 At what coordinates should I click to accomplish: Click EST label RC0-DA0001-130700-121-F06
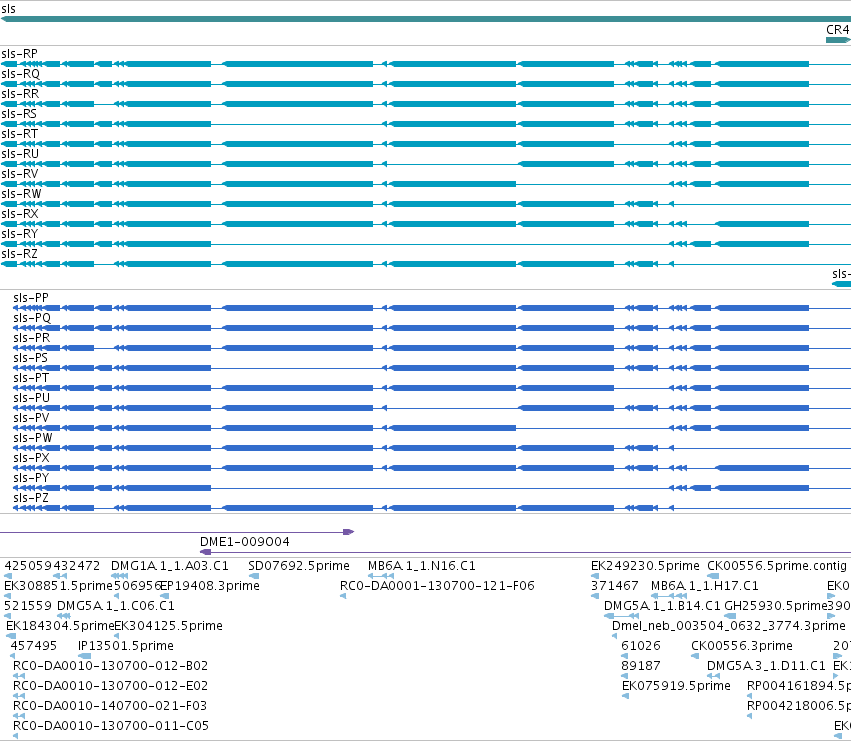click(x=437, y=586)
